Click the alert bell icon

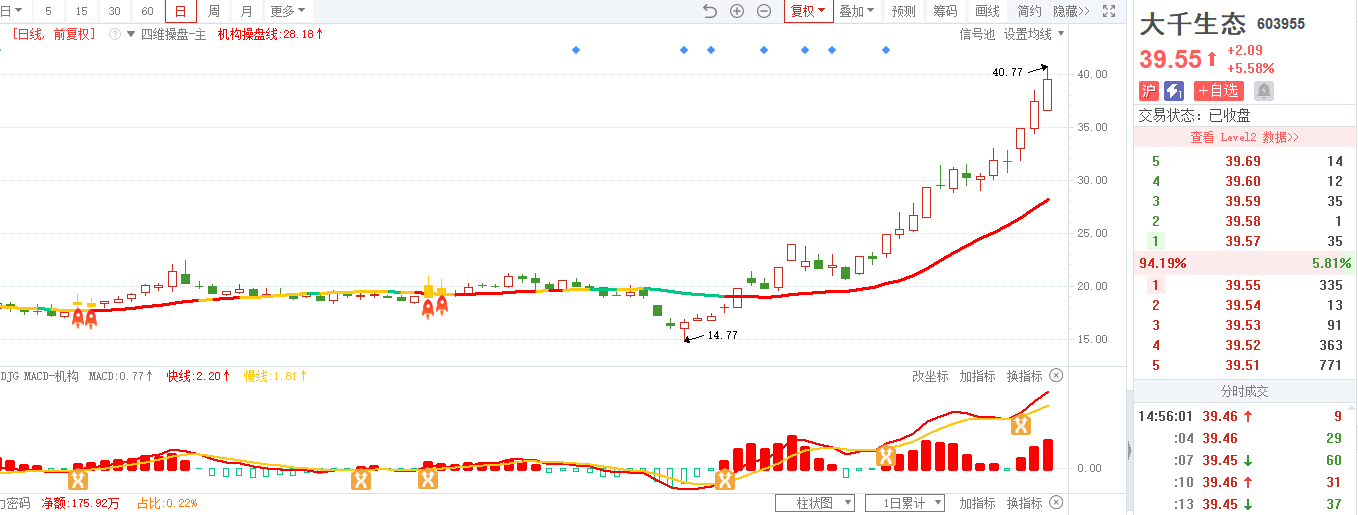pos(1264,91)
